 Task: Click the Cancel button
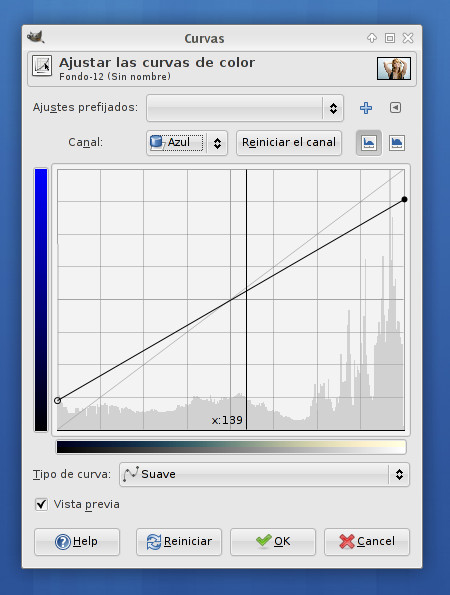tap(367, 542)
